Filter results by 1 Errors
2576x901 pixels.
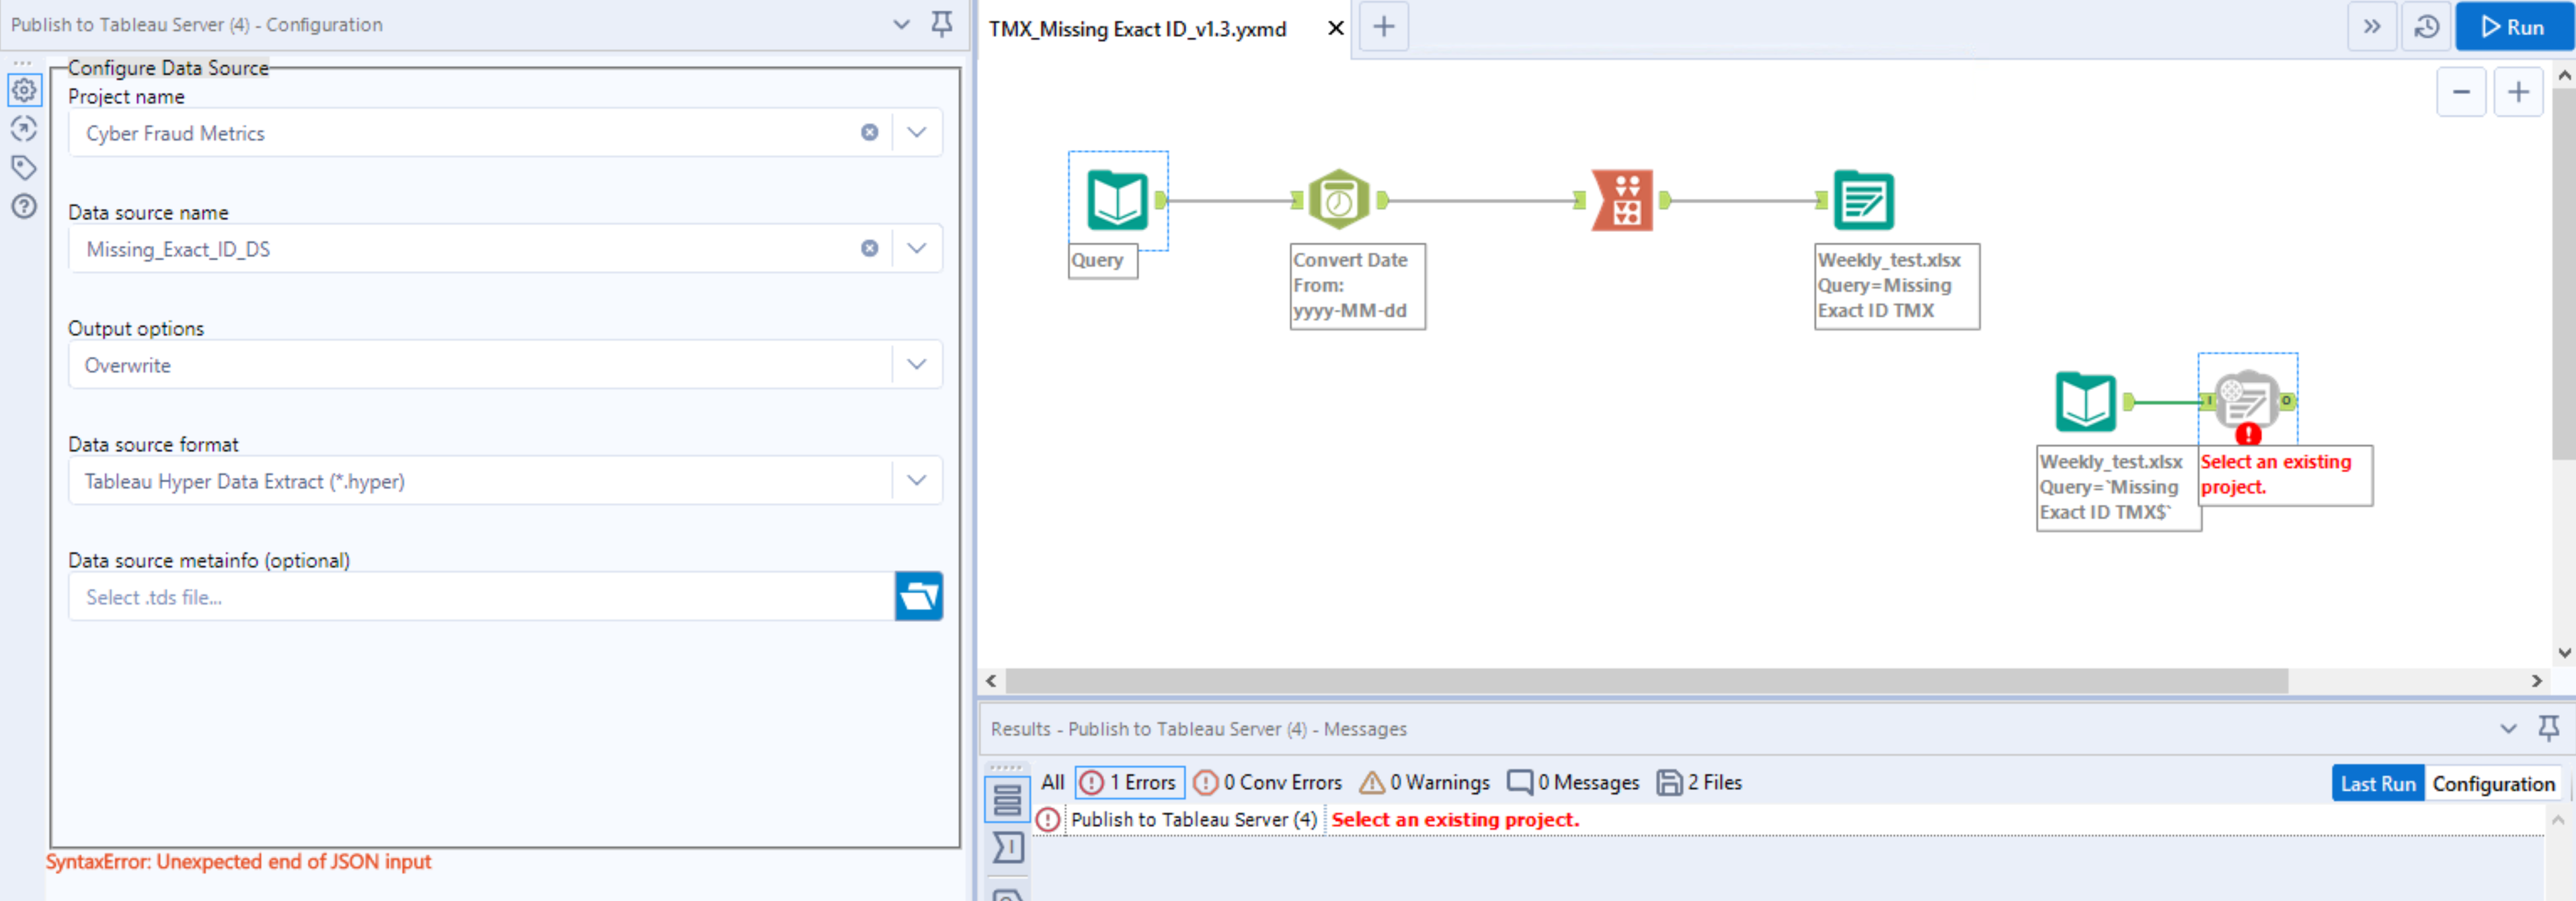click(x=1130, y=783)
